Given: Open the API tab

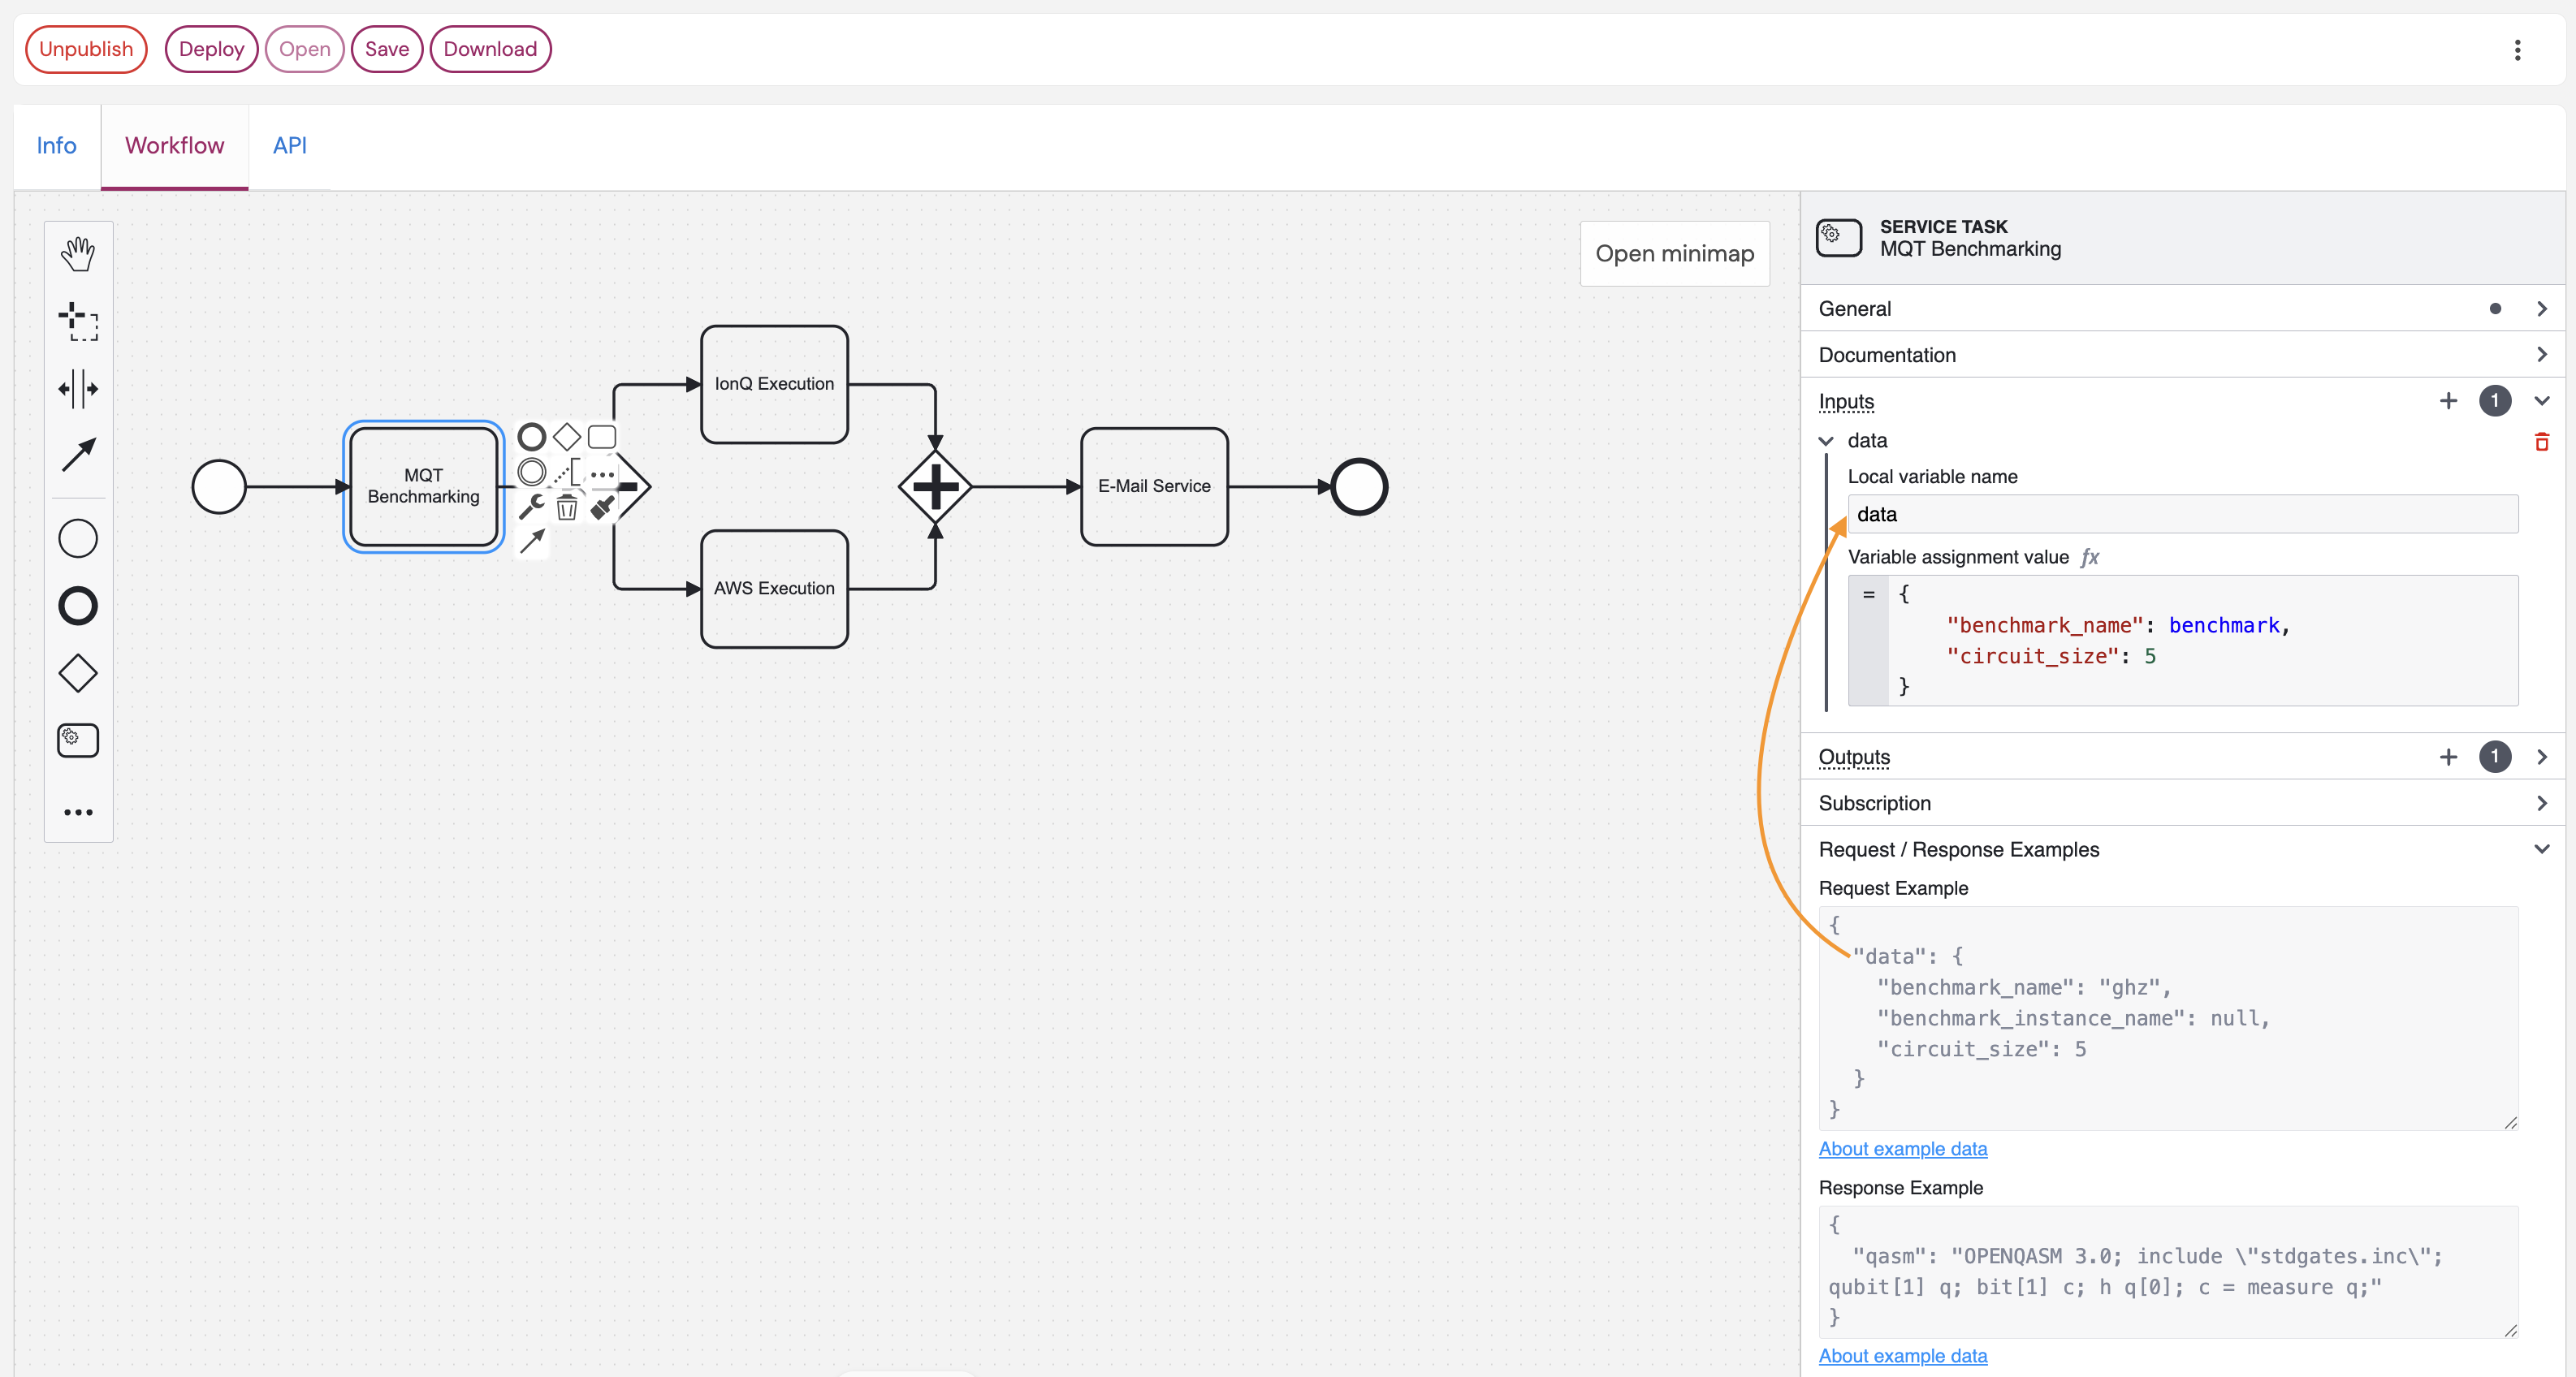Looking at the screenshot, I should (289, 146).
